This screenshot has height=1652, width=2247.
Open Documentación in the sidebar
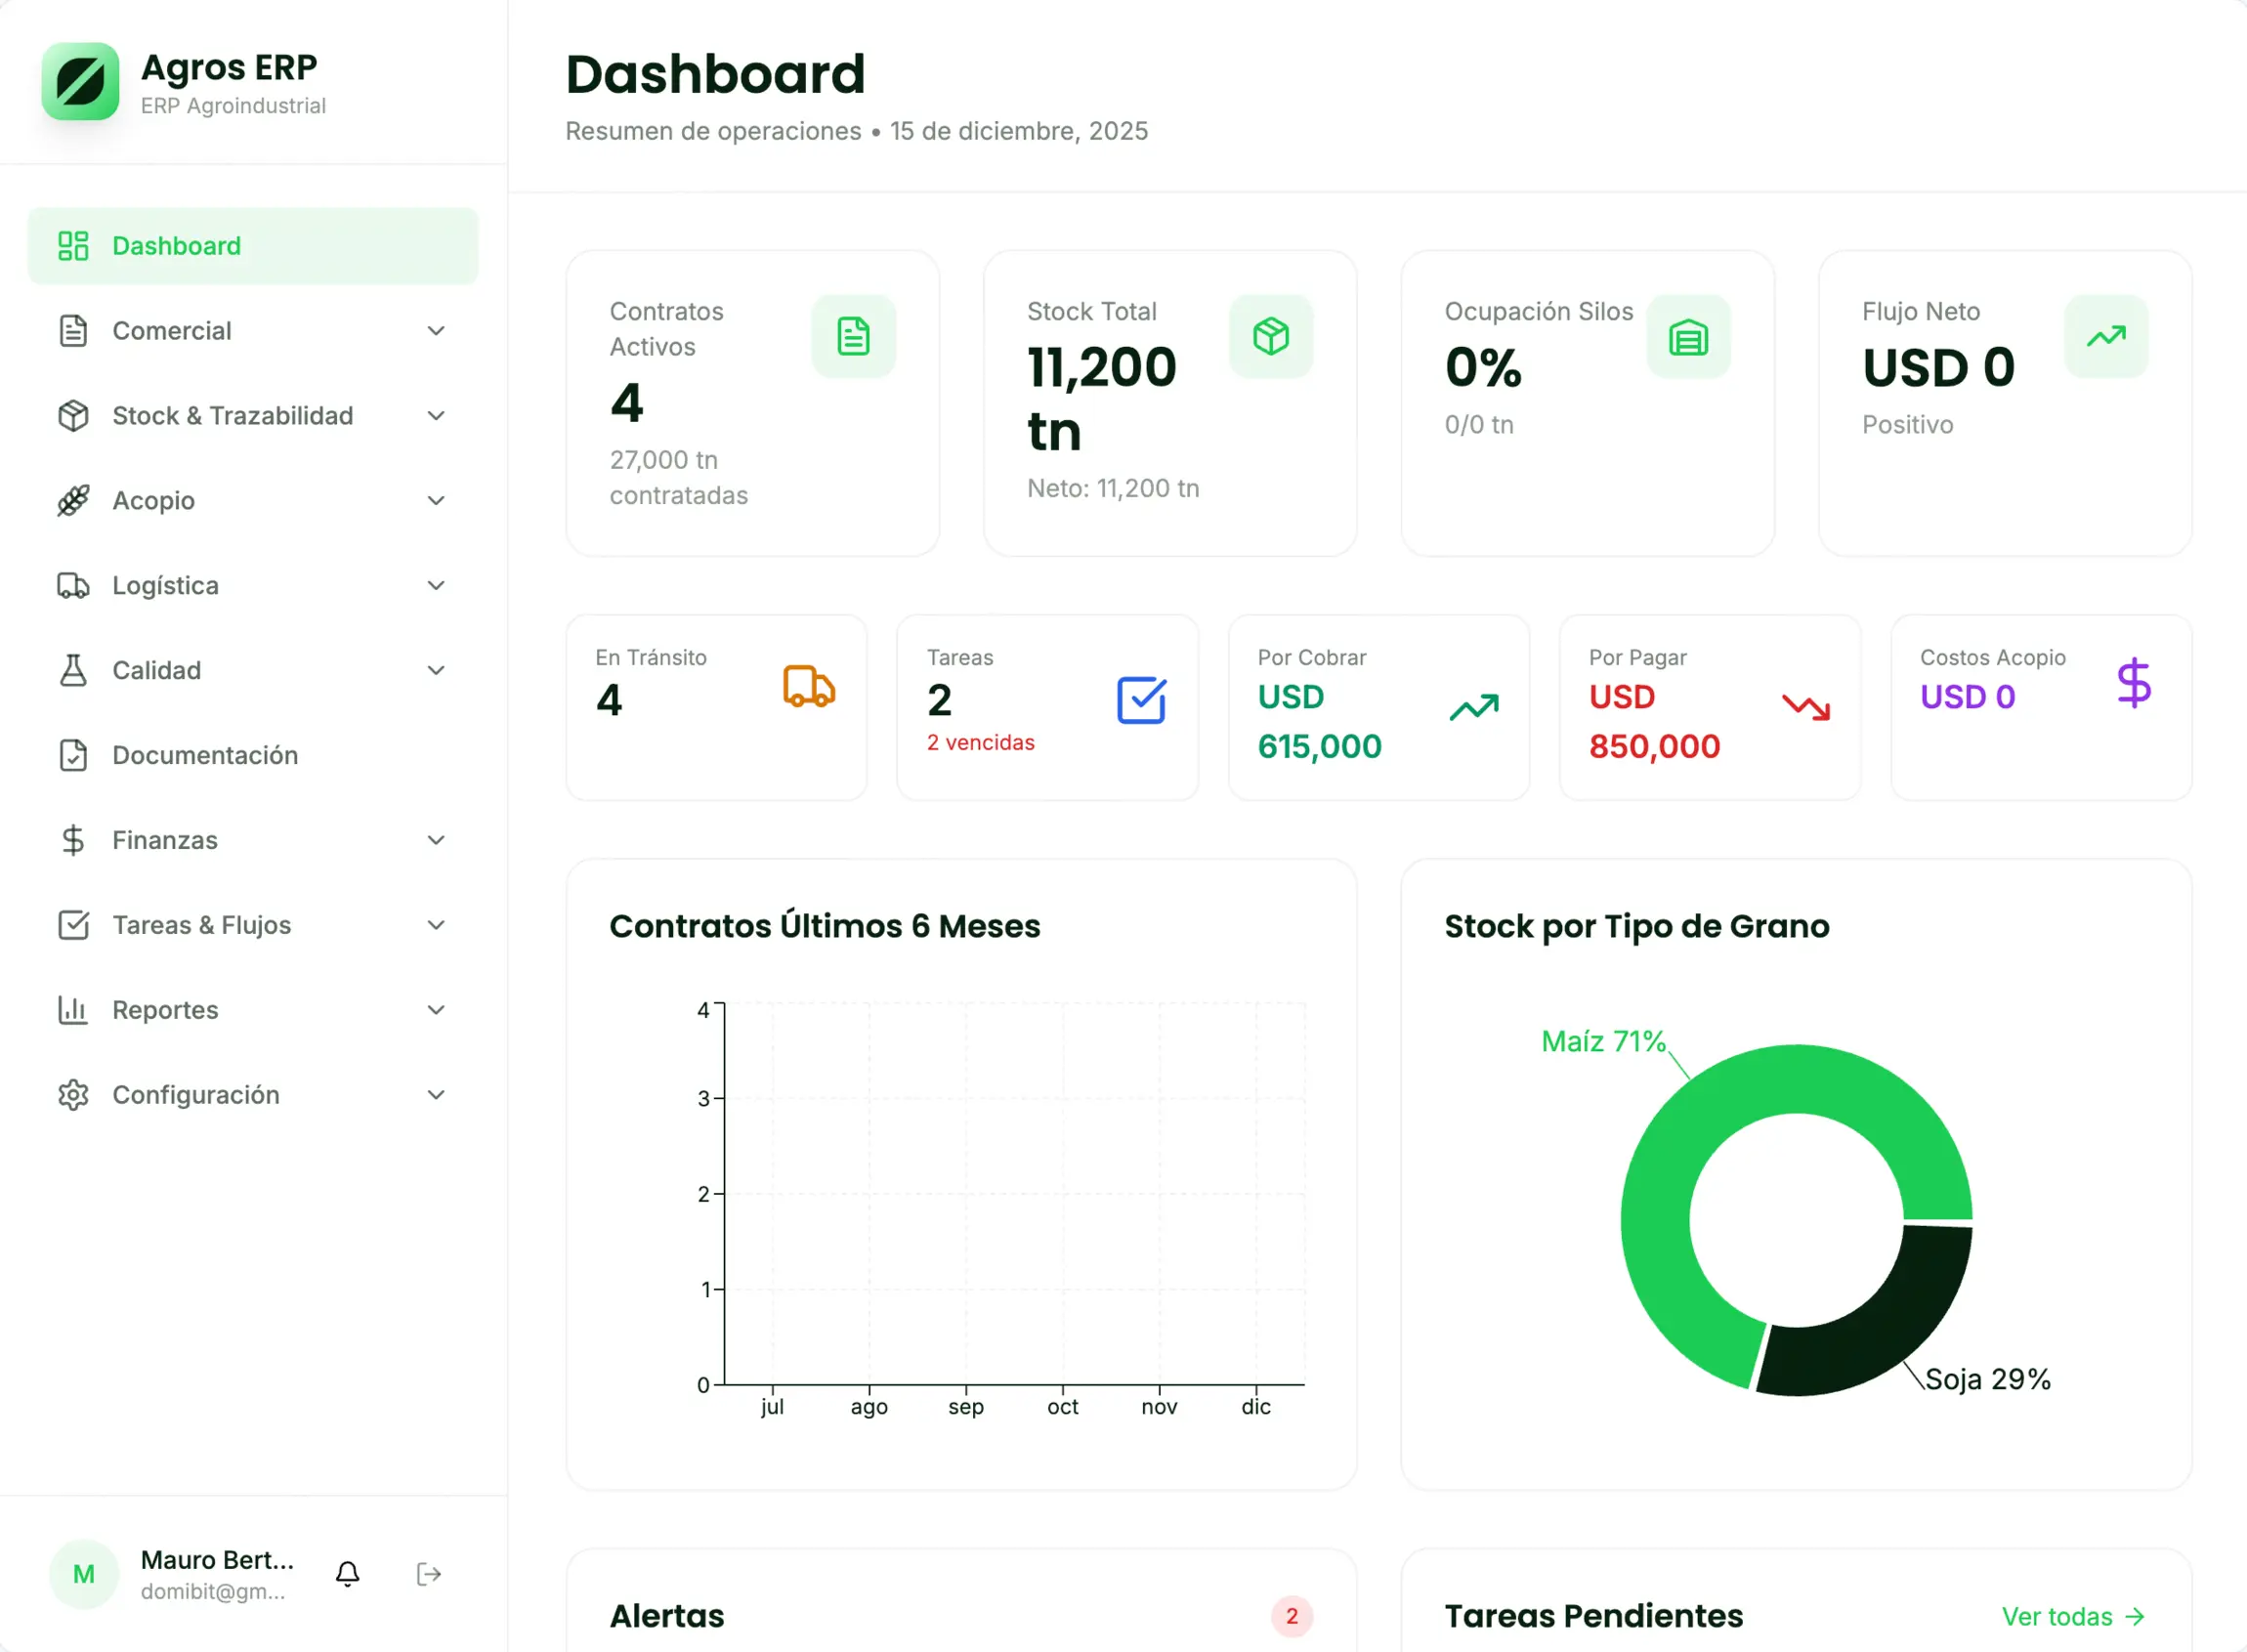(x=204, y=755)
